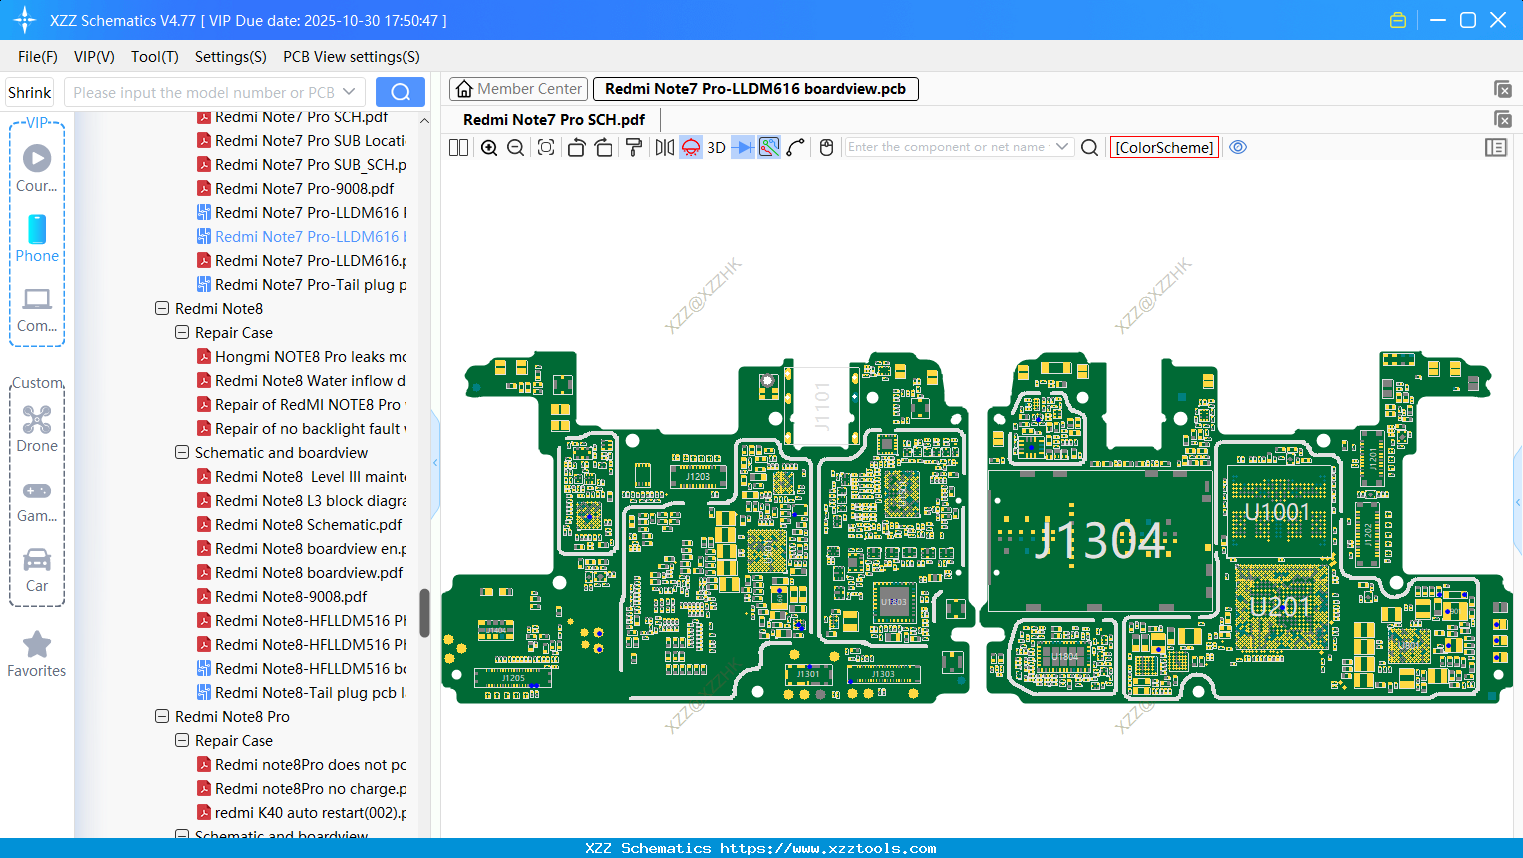Switch to Redmi Note7 Pro SCH.pdf tab
This screenshot has height=858, width=1523.
tap(554, 120)
